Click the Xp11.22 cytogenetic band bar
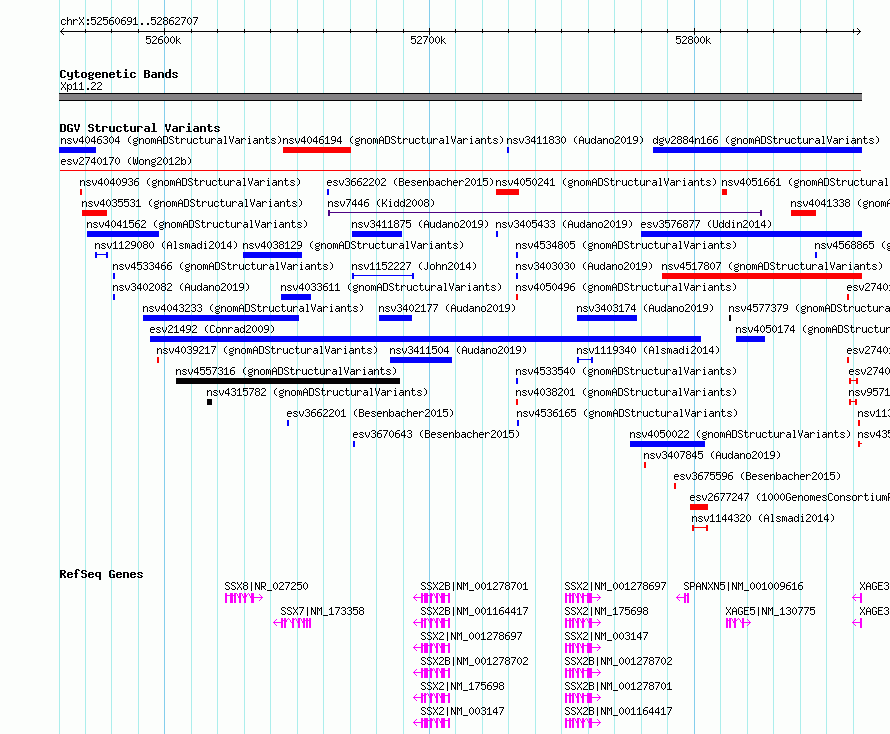The image size is (890, 734). coord(460,97)
